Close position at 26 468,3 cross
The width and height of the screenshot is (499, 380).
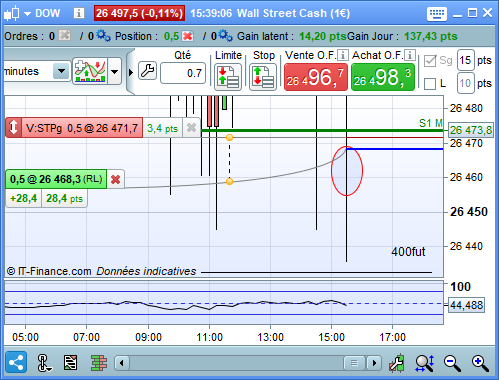115,180
